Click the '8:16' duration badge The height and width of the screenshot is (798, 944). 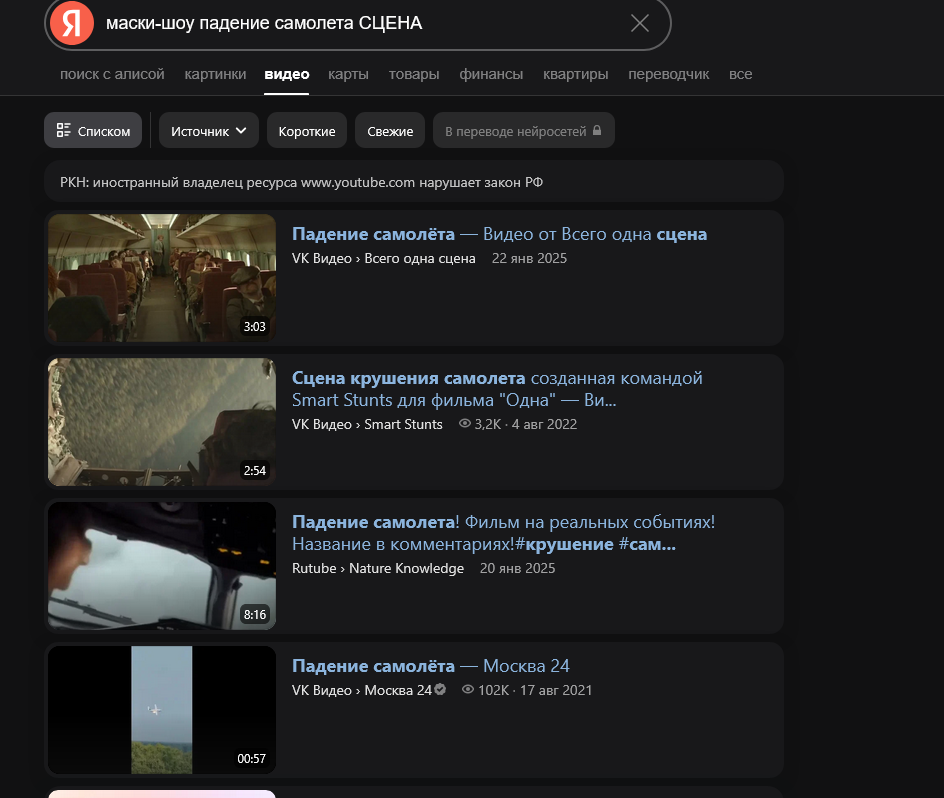pyautogui.click(x=254, y=614)
